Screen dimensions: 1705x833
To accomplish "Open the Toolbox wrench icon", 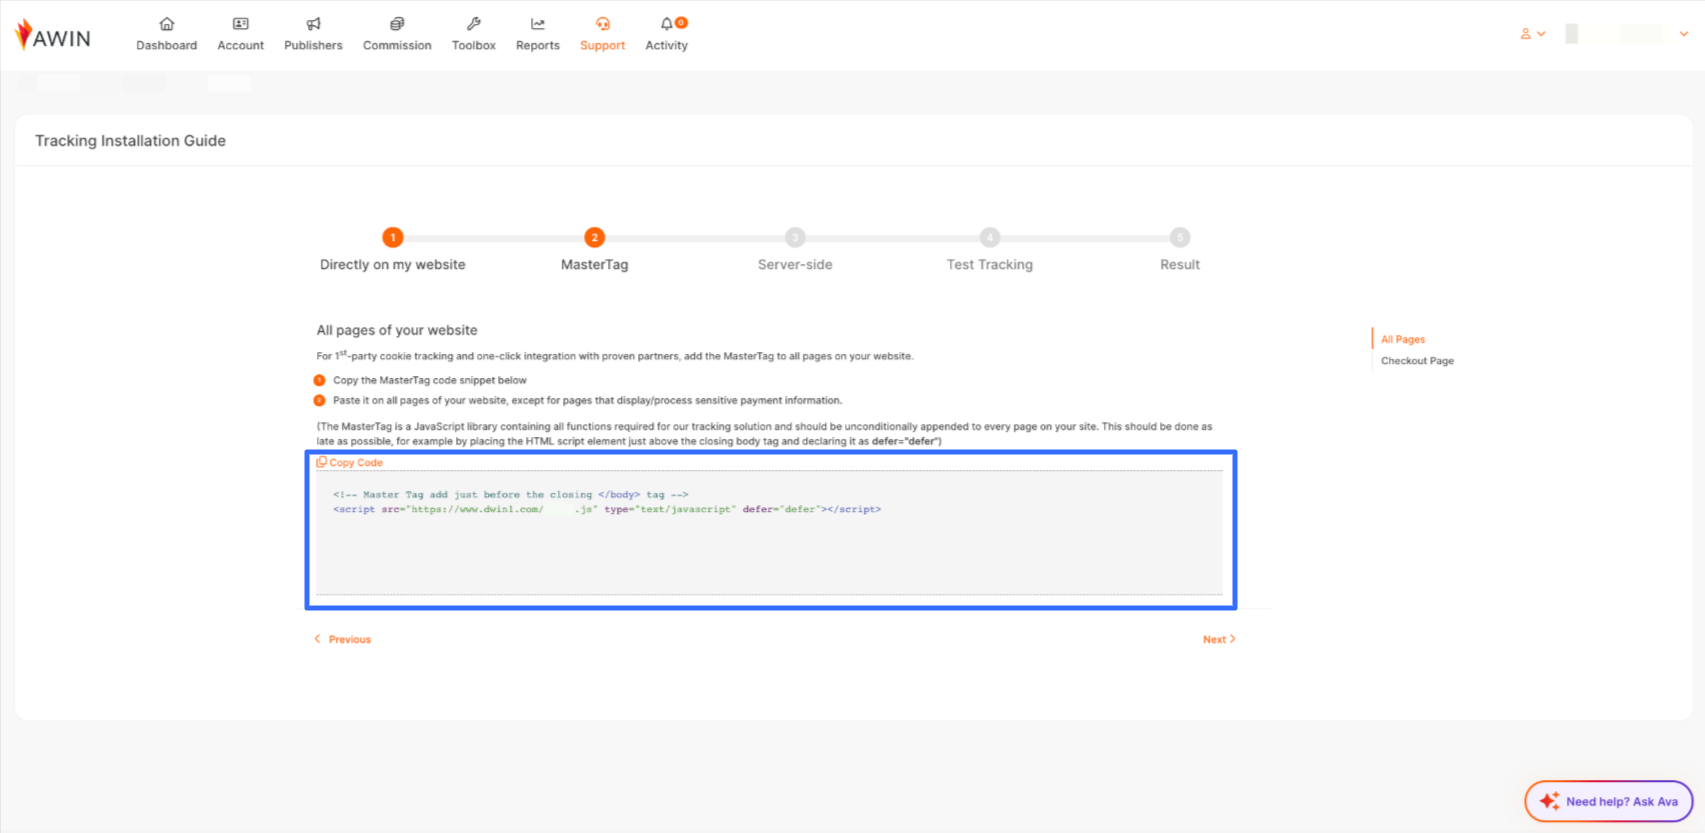I will point(474,24).
